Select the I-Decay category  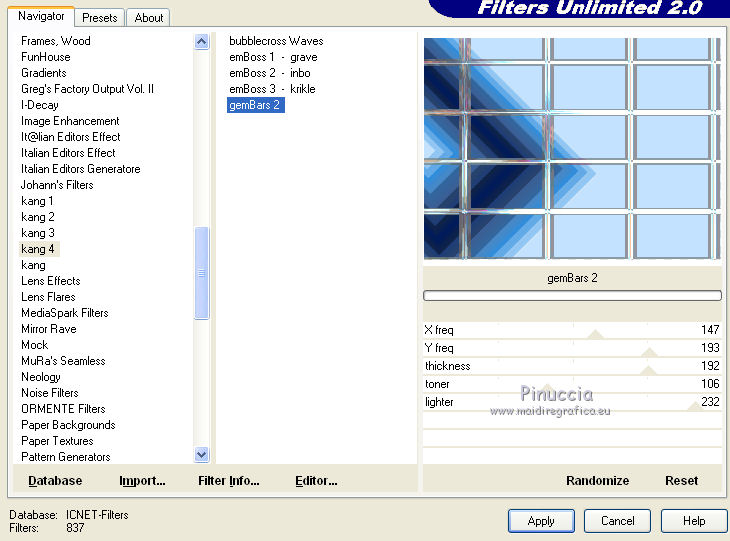pos(40,105)
